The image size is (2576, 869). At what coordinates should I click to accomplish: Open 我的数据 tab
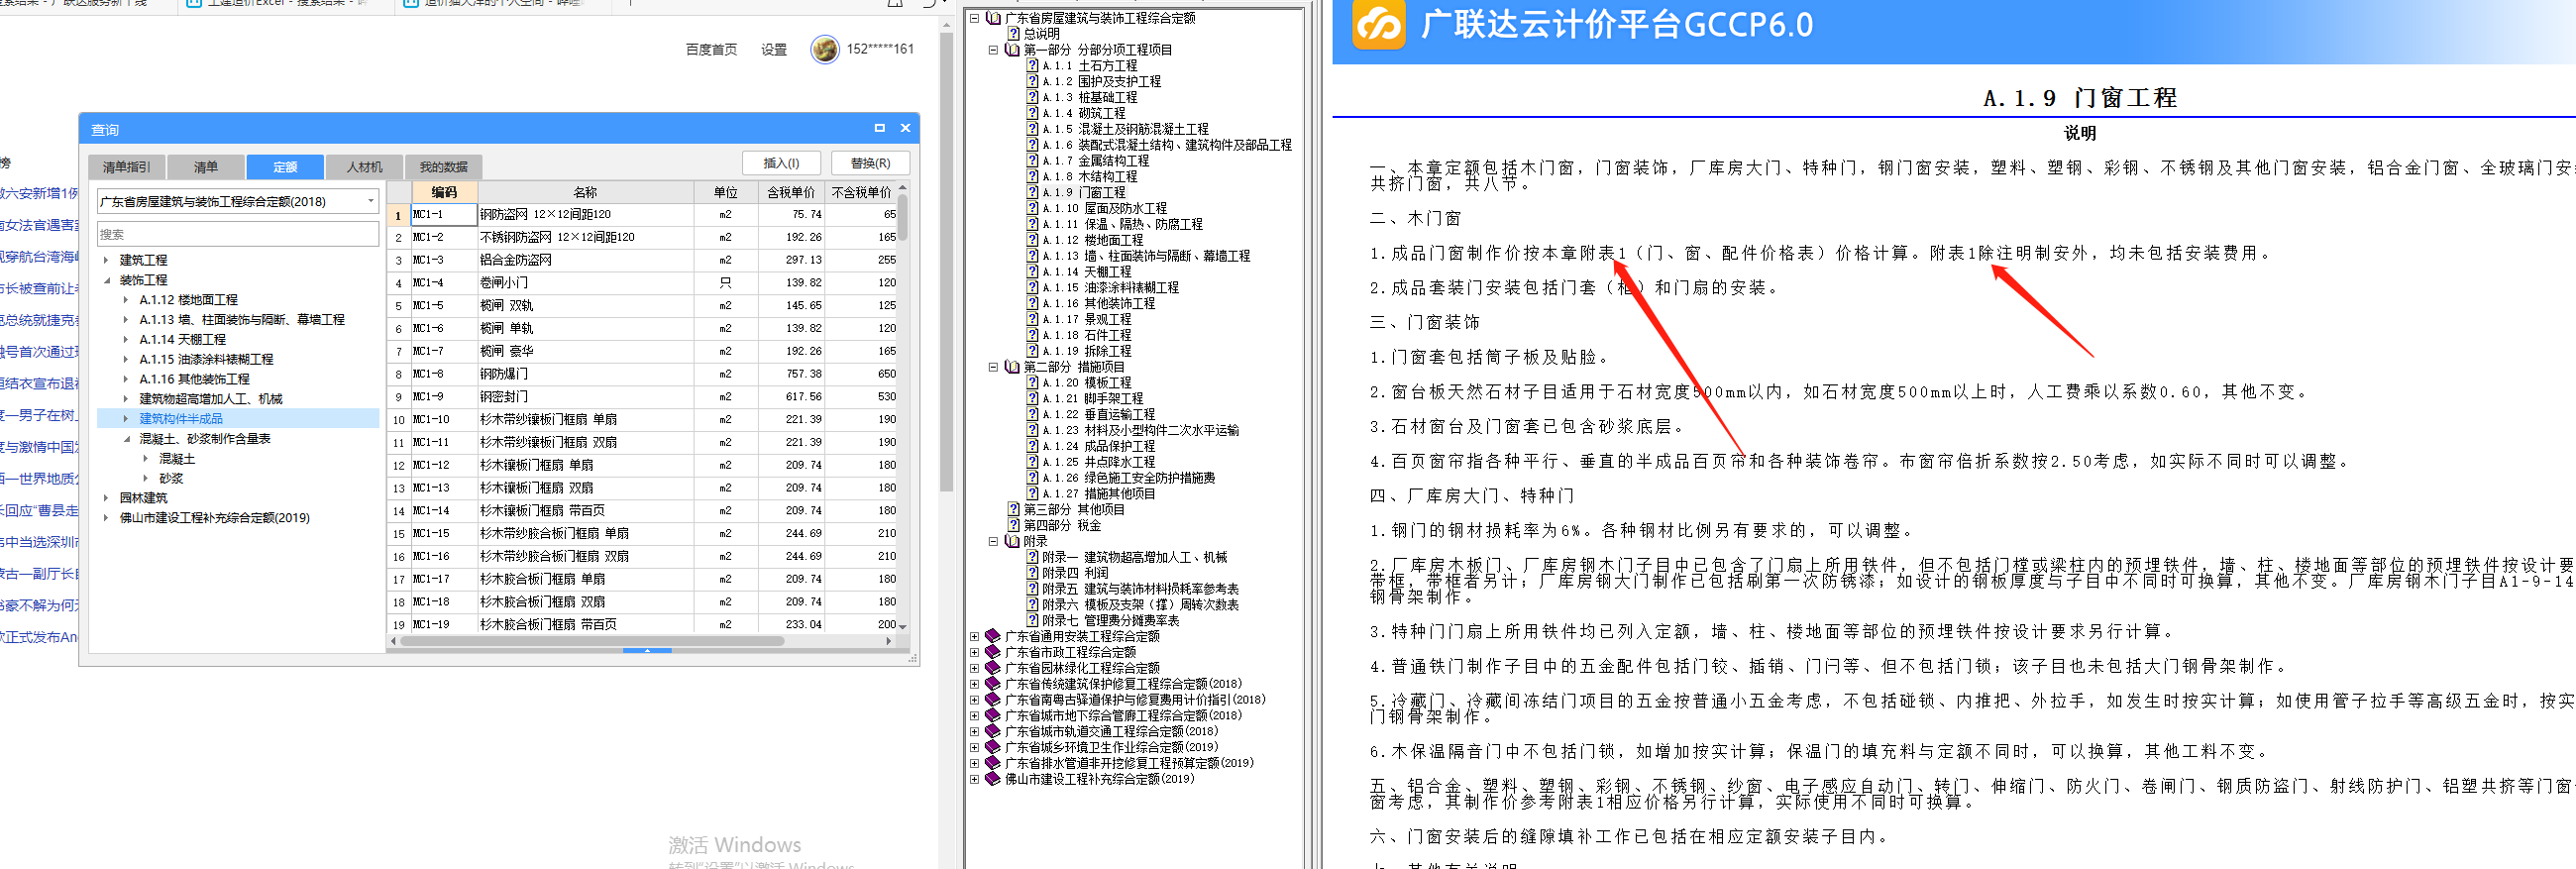point(443,167)
